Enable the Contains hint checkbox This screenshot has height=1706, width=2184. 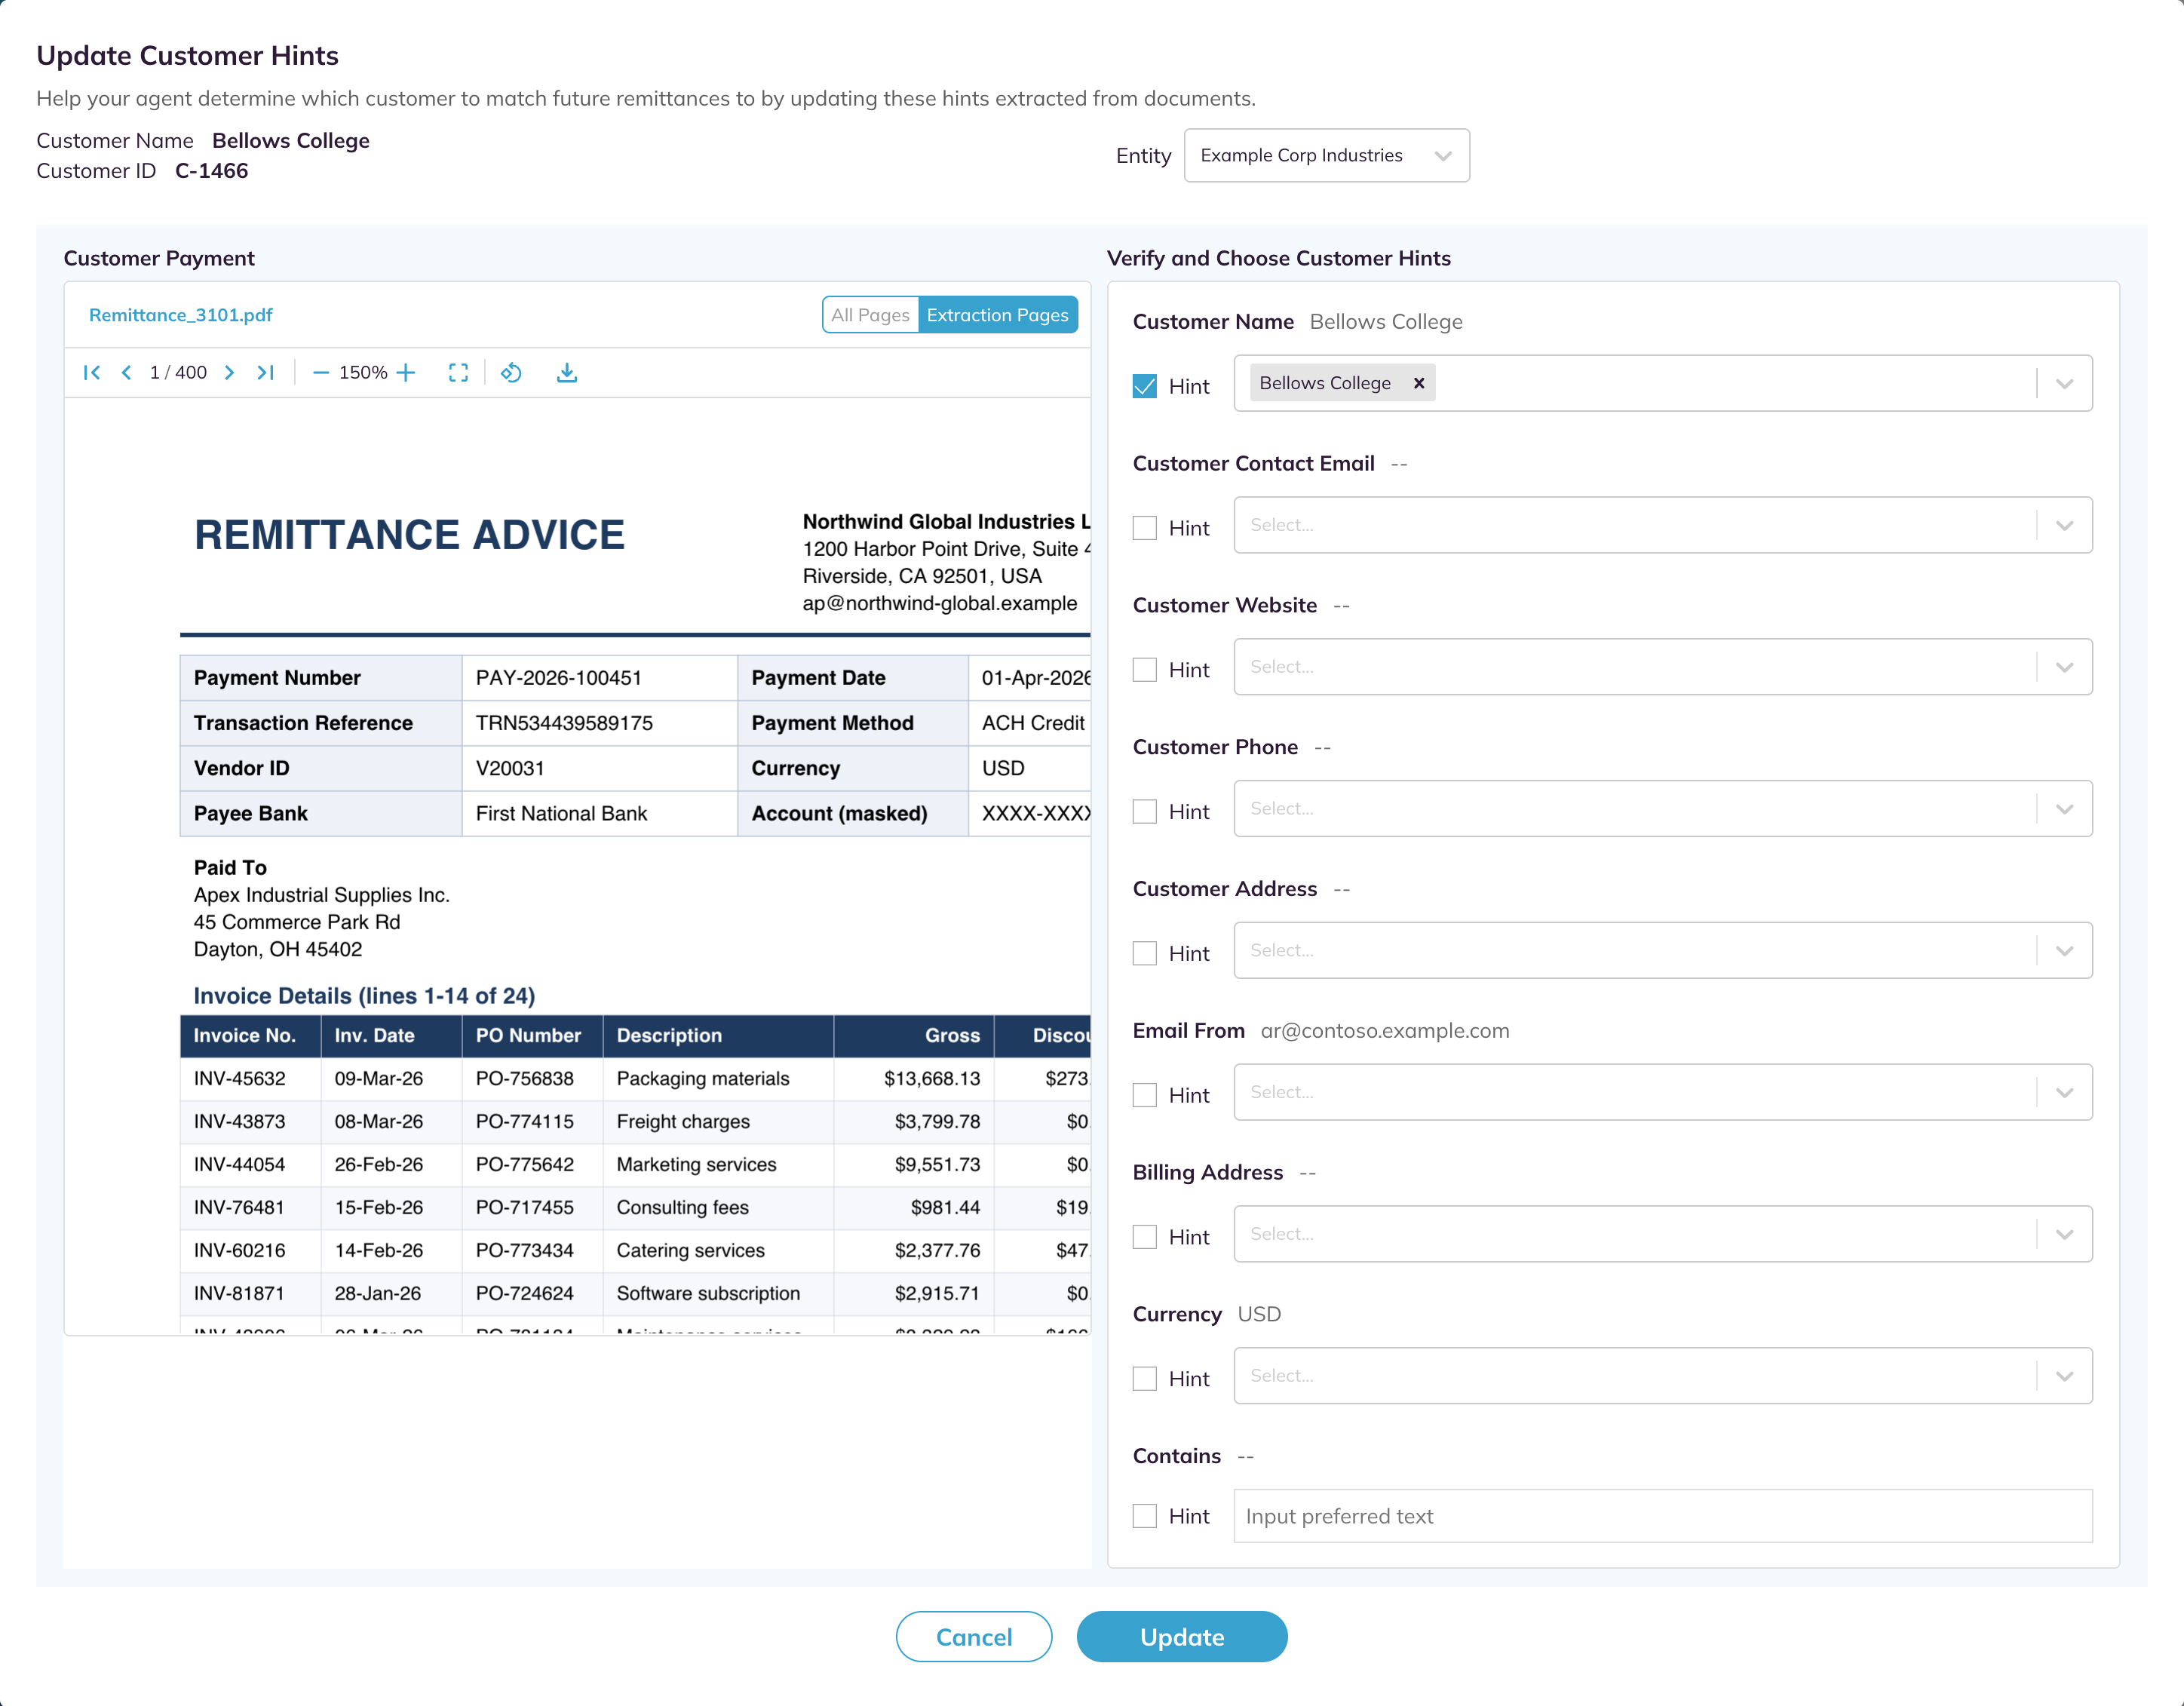tap(1144, 1516)
